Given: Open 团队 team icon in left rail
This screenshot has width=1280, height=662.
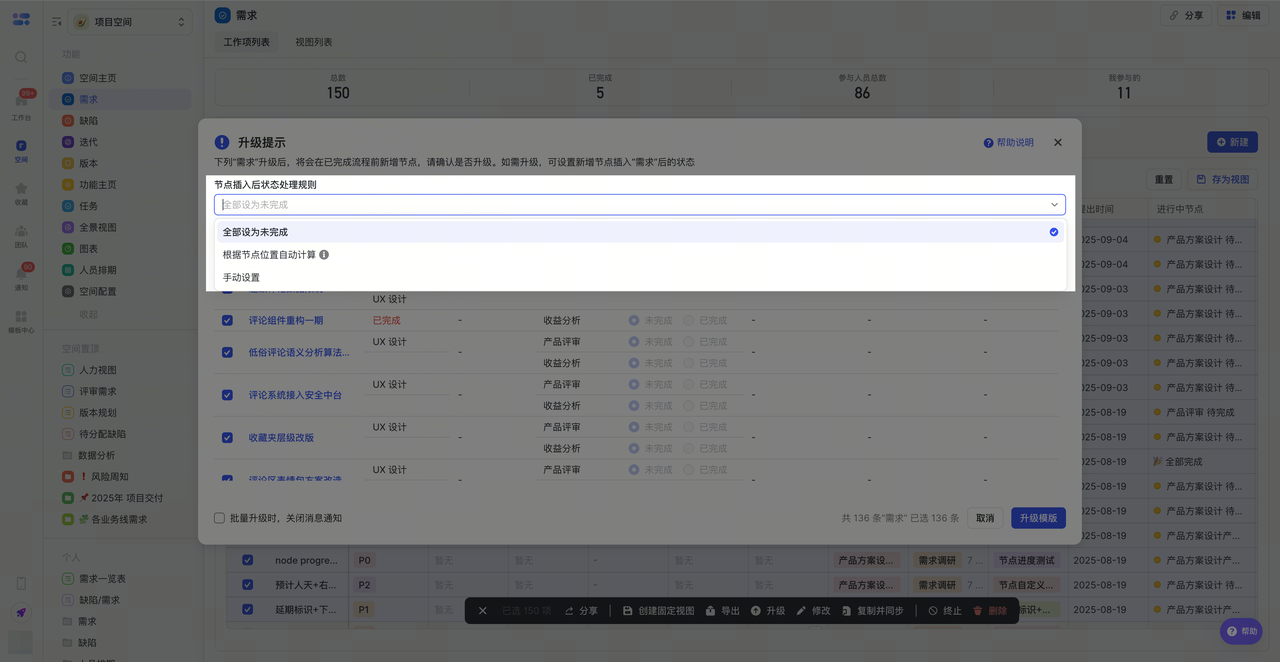Looking at the screenshot, I should (21, 236).
